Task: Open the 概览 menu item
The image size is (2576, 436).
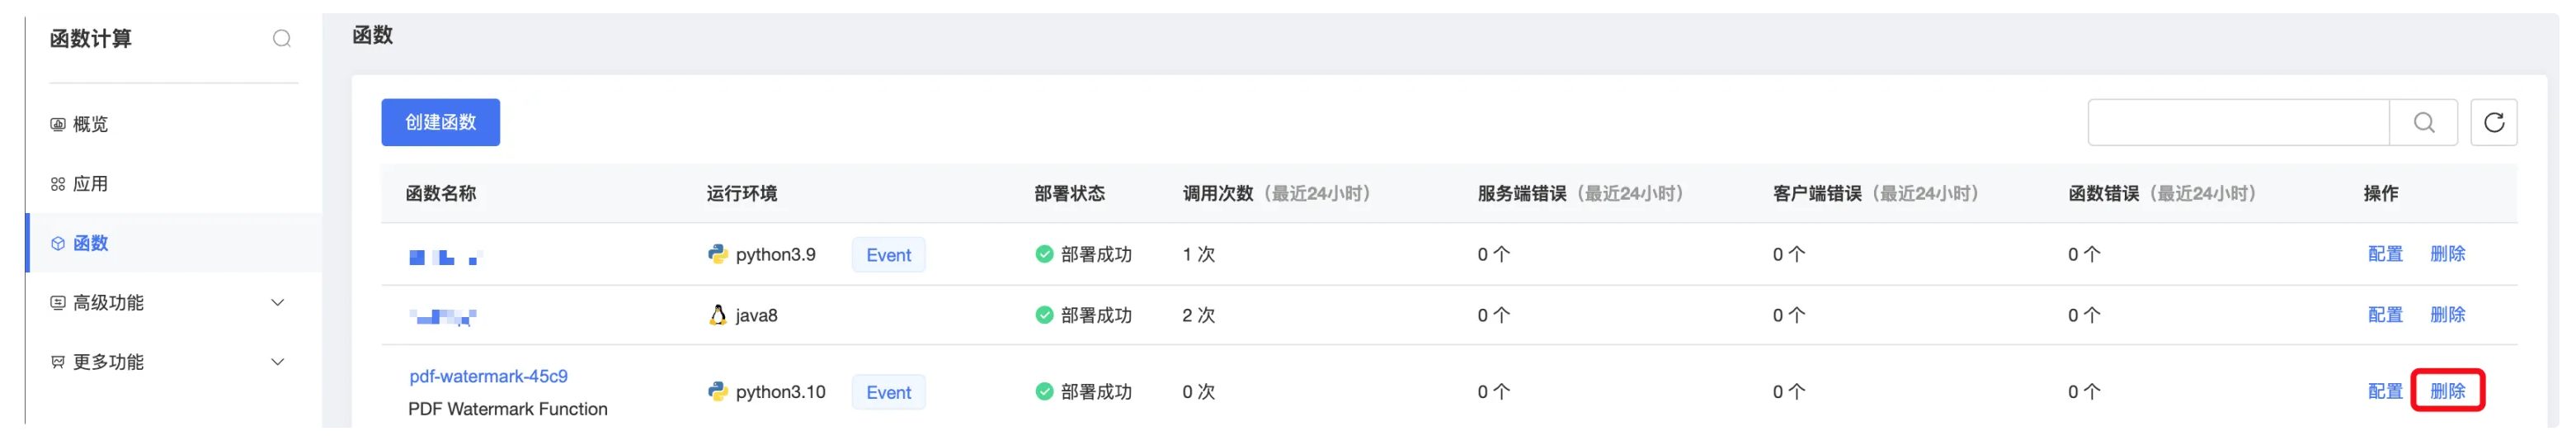Action: tap(90, 124)
